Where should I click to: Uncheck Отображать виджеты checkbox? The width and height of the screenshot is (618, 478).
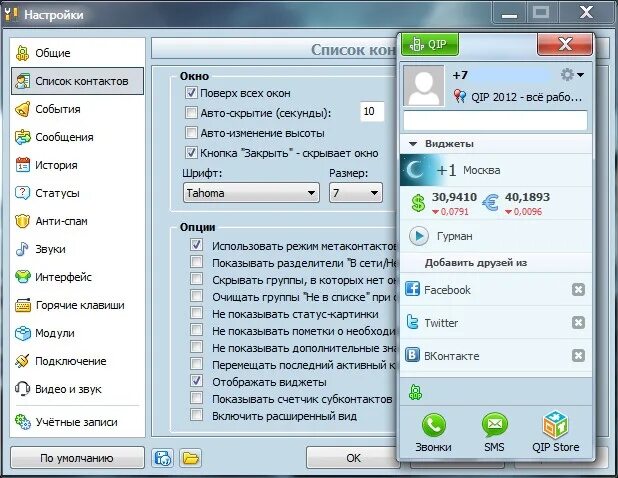coord(196,381)
